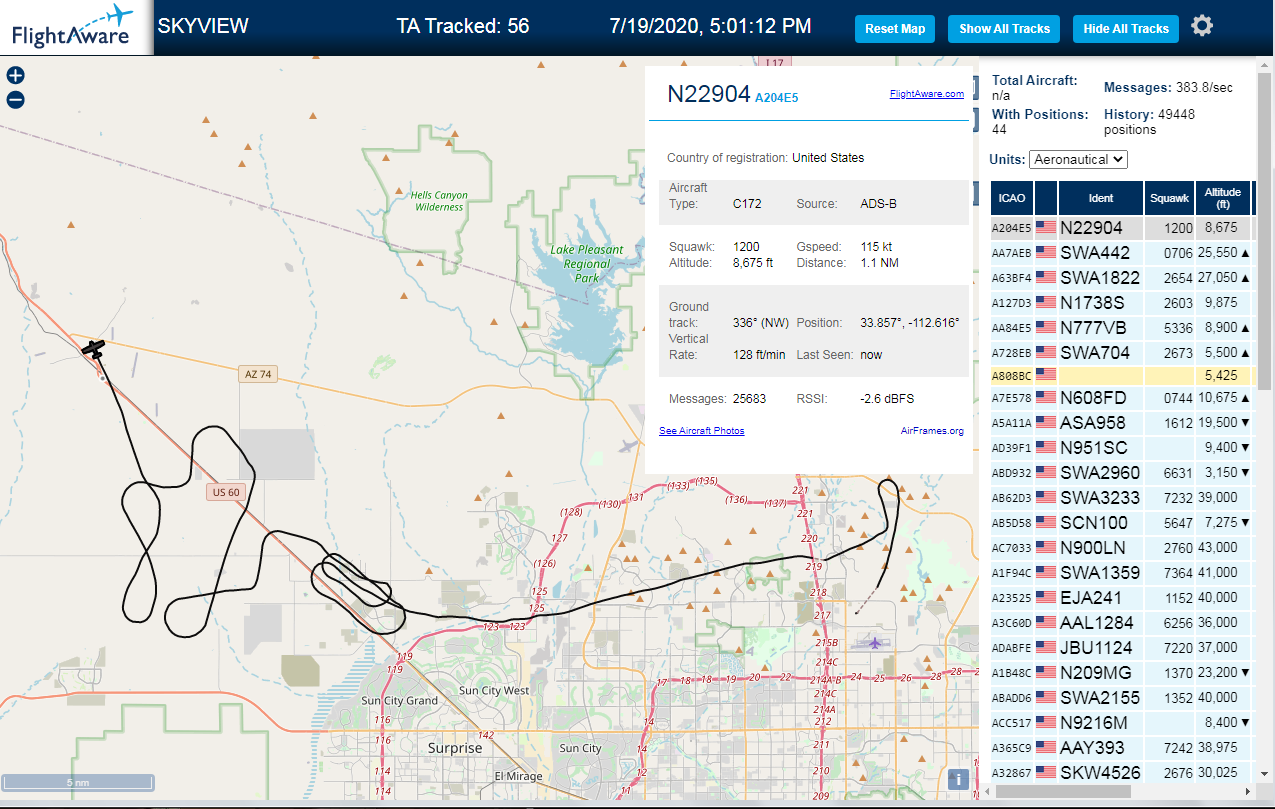Select the SWA2155 aircraft row
The height and width of the screenshot is (809, 1275).
coord(1122,697)
